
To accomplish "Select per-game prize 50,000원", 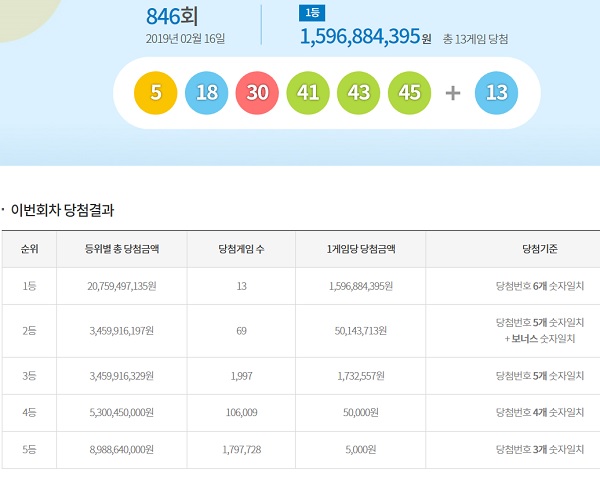I will point(361,412).
